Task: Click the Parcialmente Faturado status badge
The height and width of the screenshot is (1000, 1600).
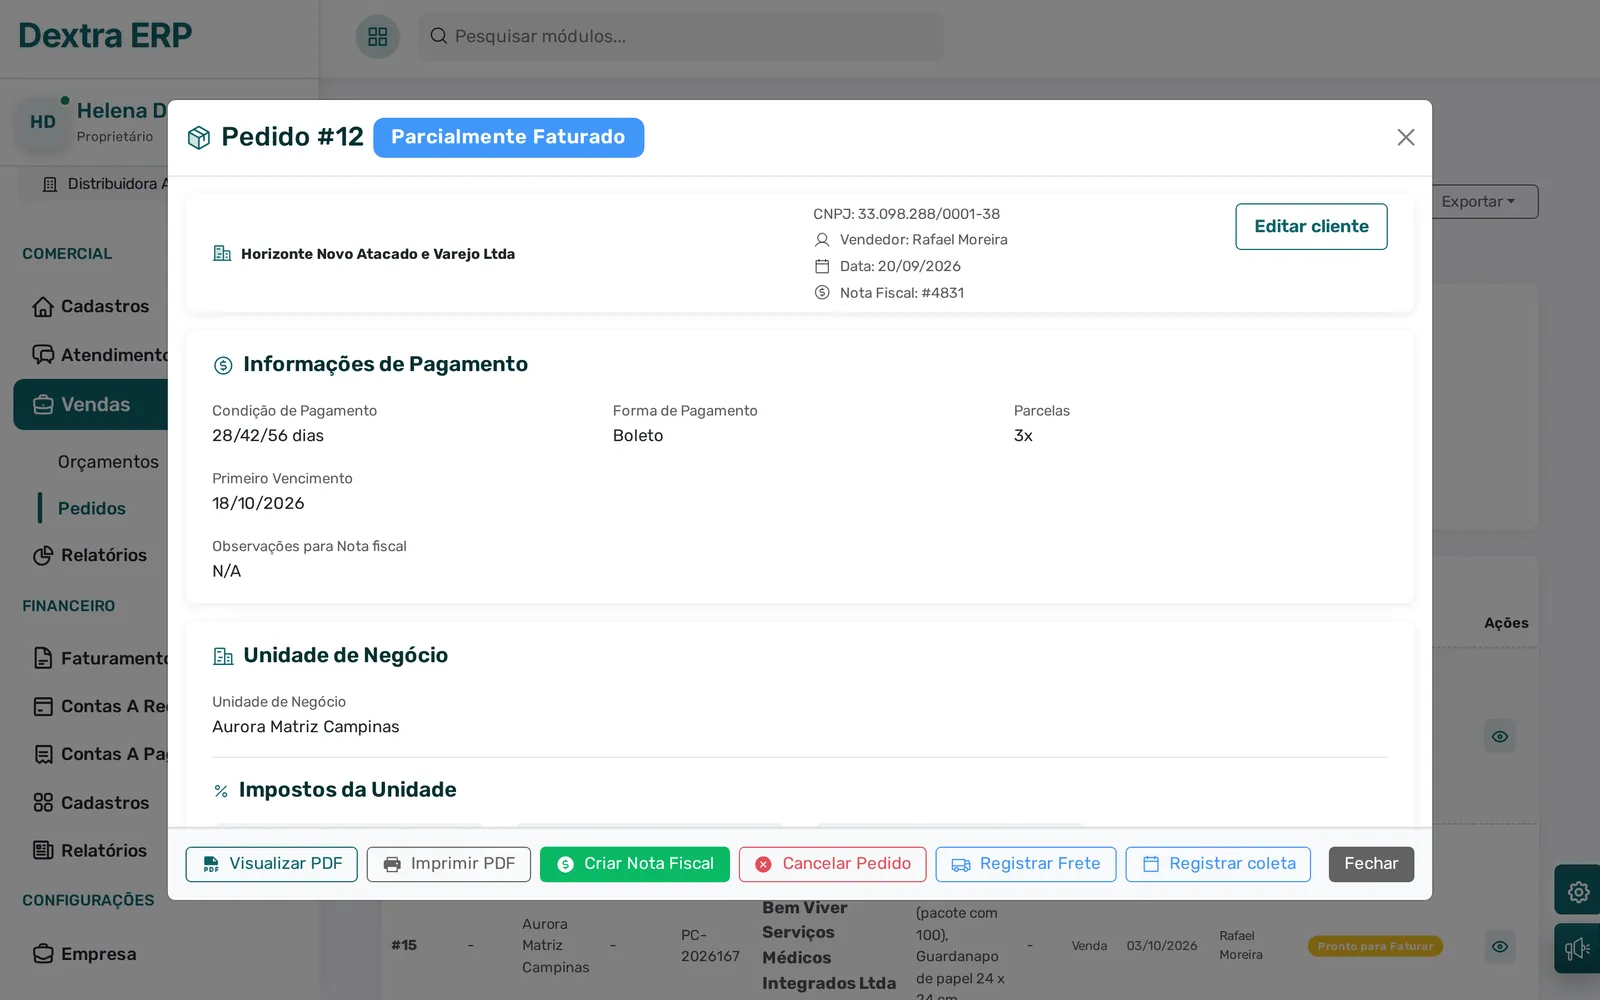Action: 508,137
